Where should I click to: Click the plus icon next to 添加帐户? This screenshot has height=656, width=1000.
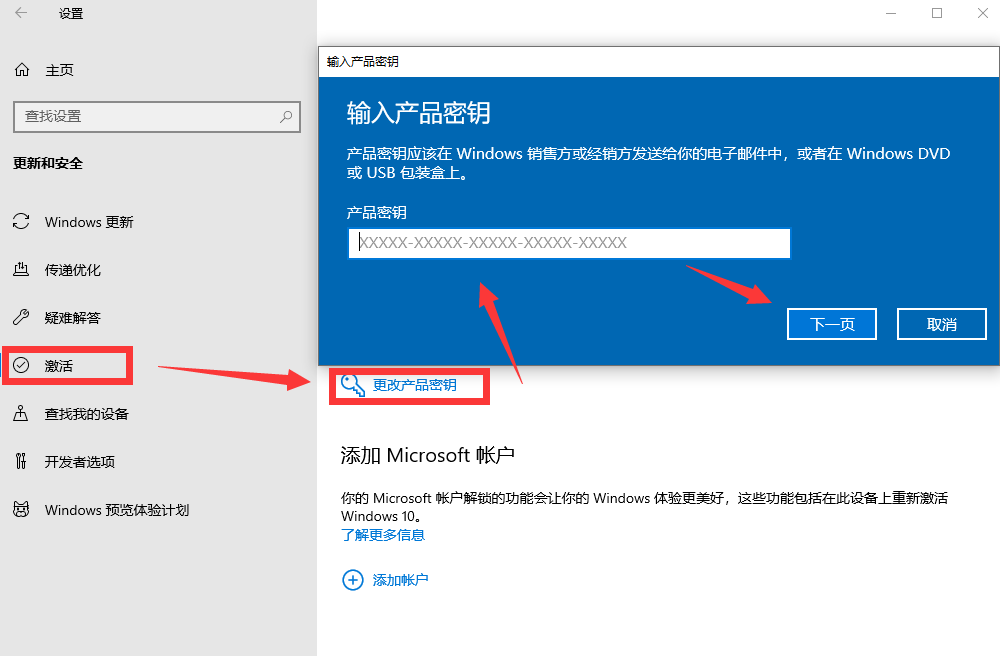coord(352,580)
